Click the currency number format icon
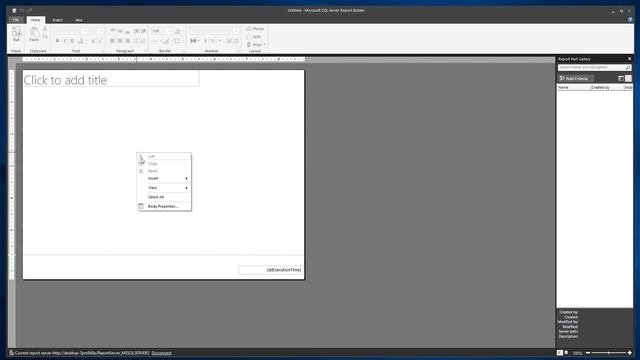Screen dimensions: 640x360 [194, 41]
